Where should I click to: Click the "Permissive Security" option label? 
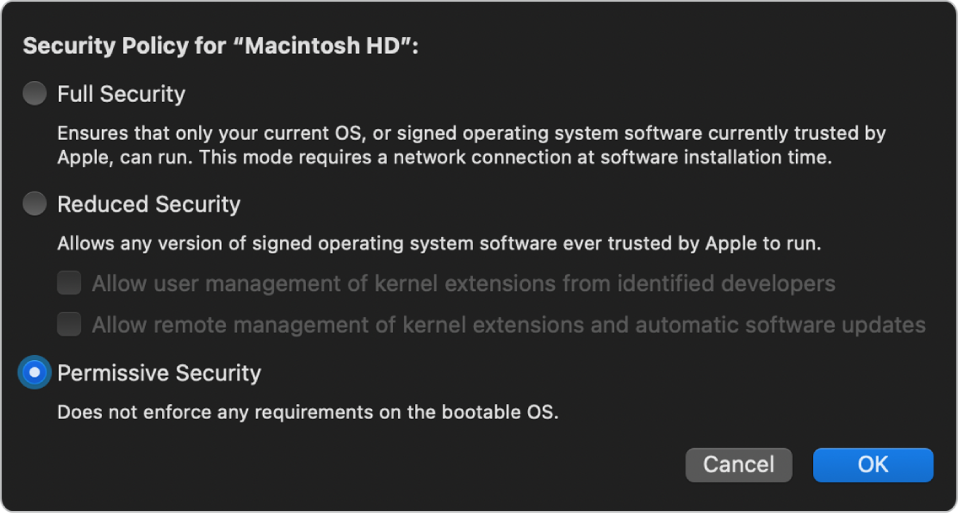[x=159, y=373]
